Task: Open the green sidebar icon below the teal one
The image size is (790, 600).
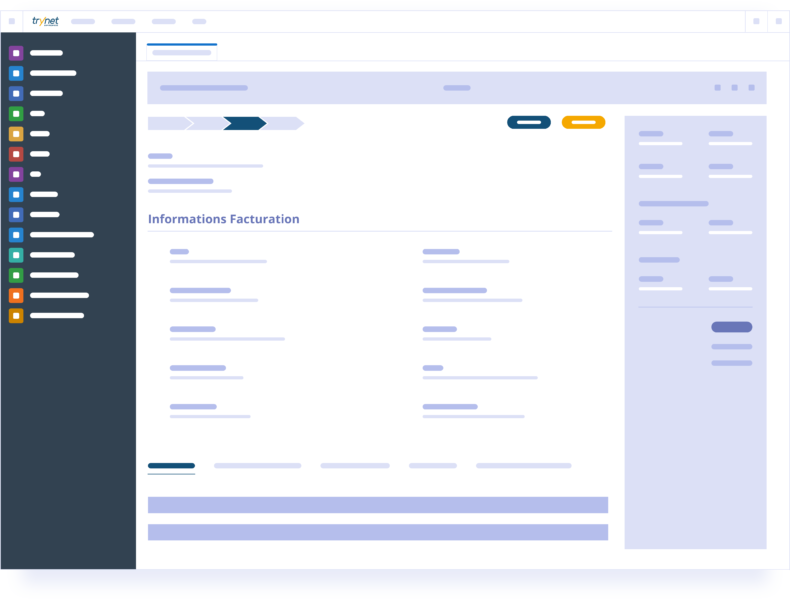Action: pyautogui.click(x=16, y=275)
